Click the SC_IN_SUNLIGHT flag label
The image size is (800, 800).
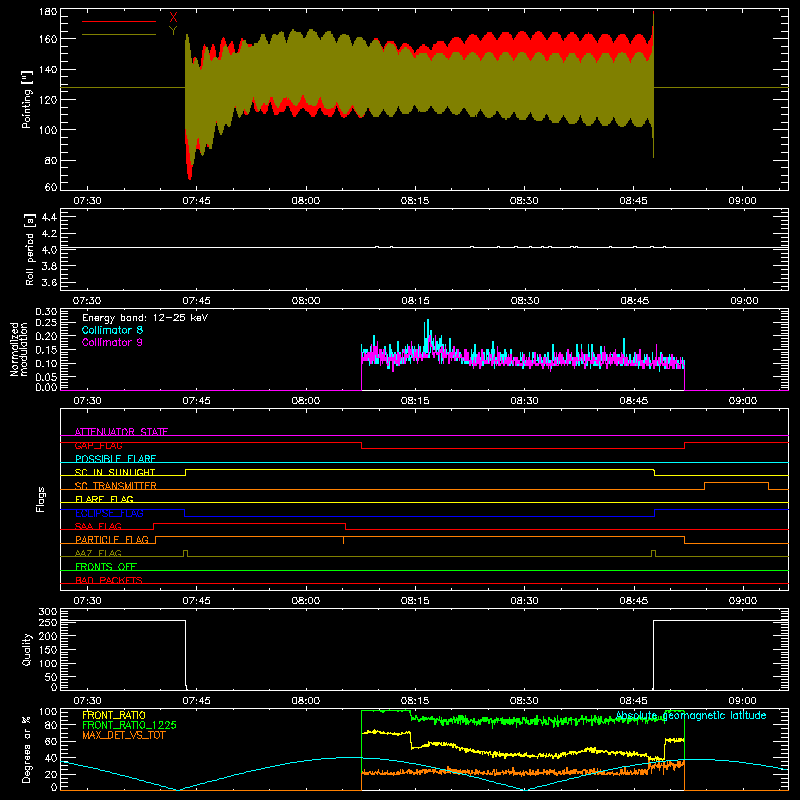pos(115,472)
